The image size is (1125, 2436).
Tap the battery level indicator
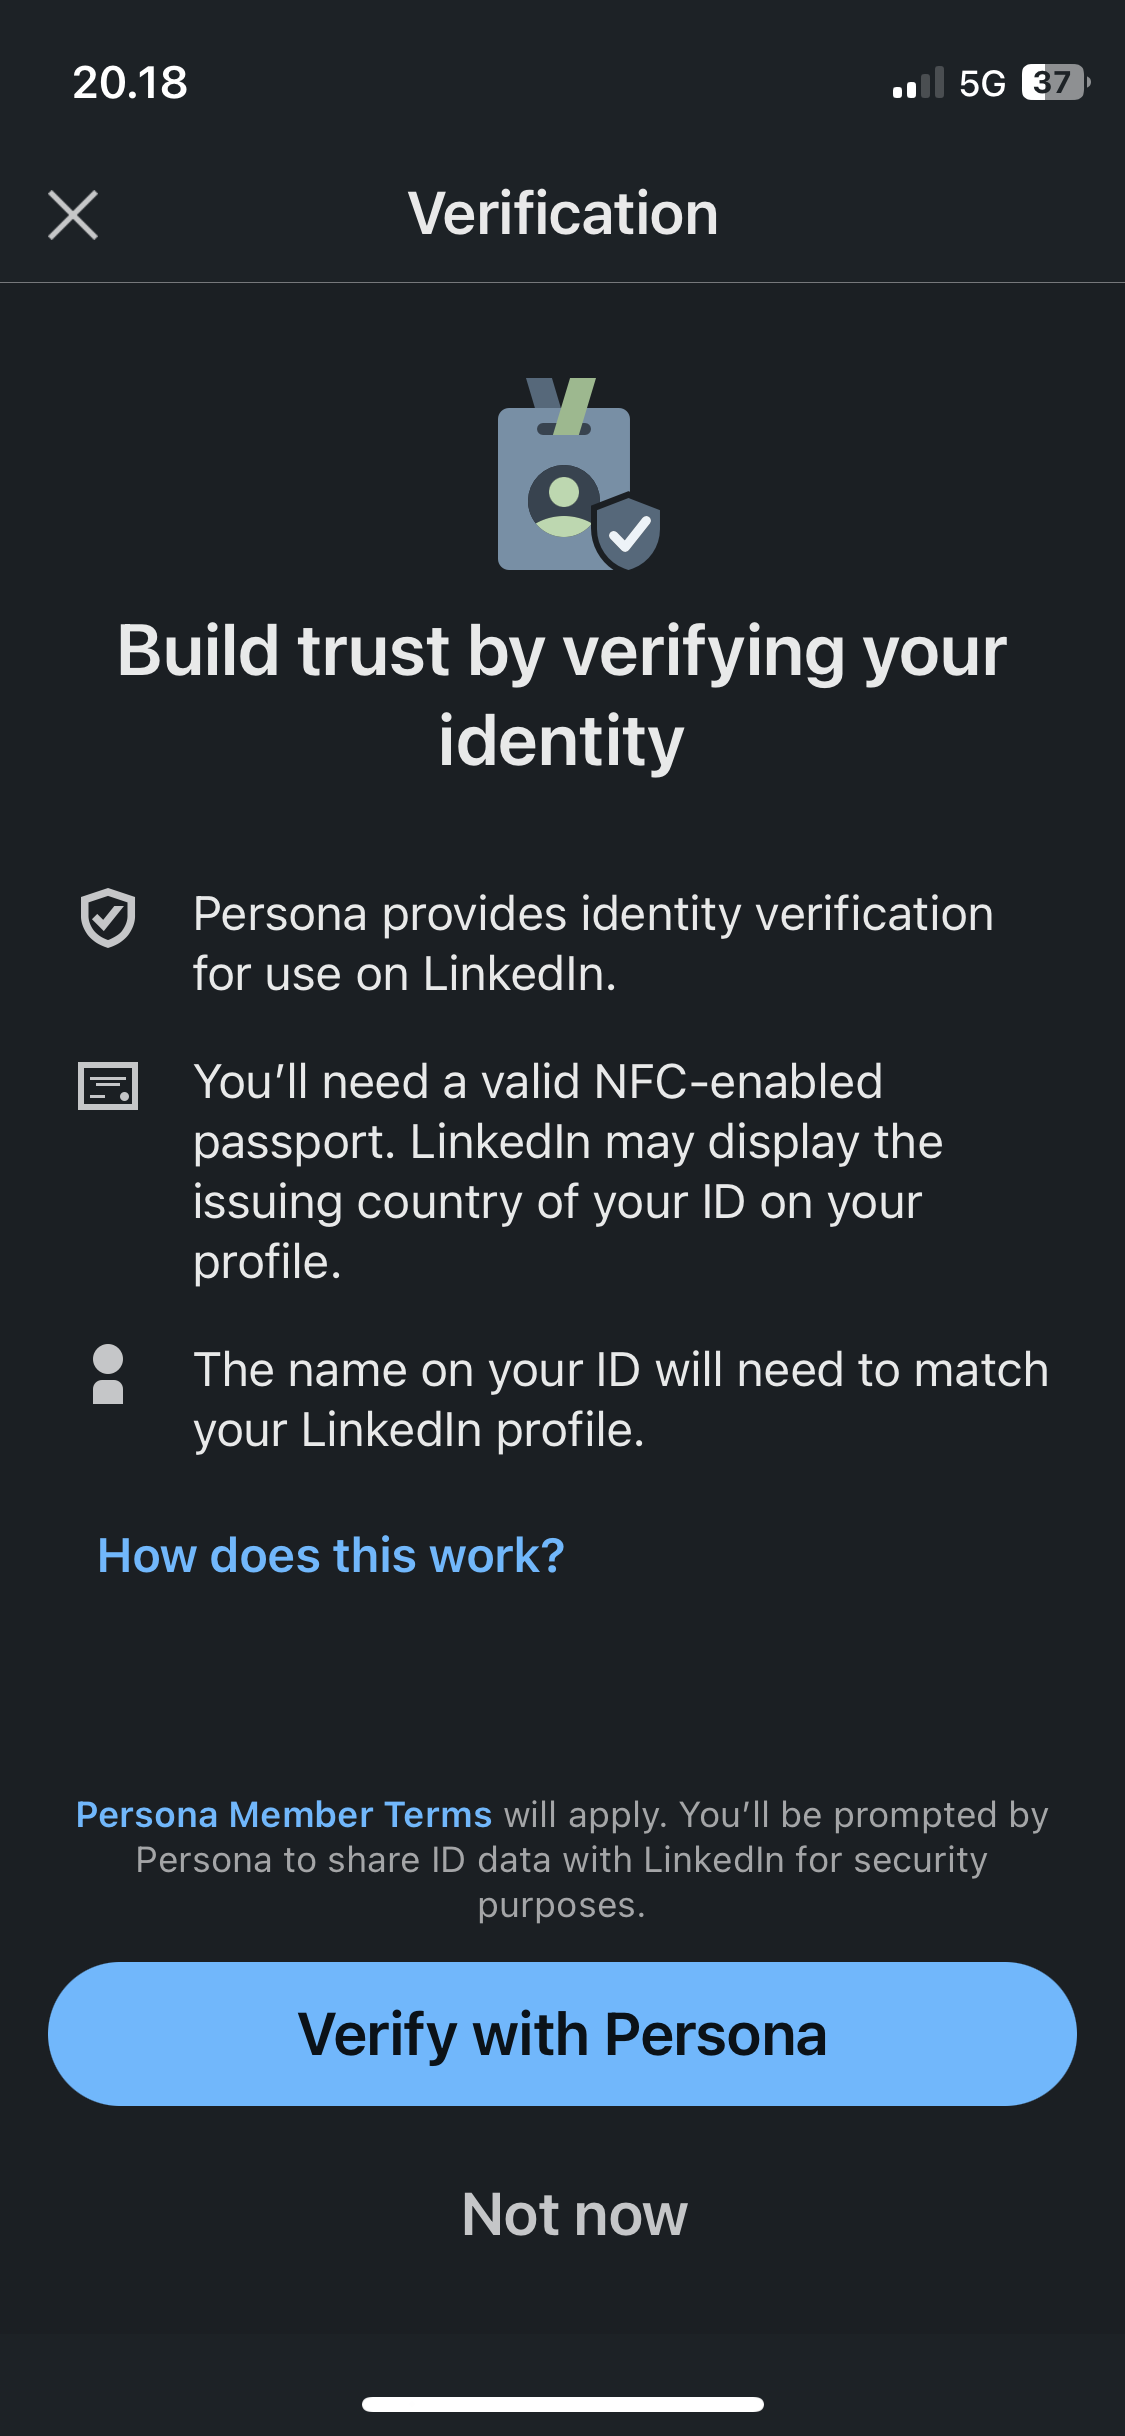(1054, 83)
